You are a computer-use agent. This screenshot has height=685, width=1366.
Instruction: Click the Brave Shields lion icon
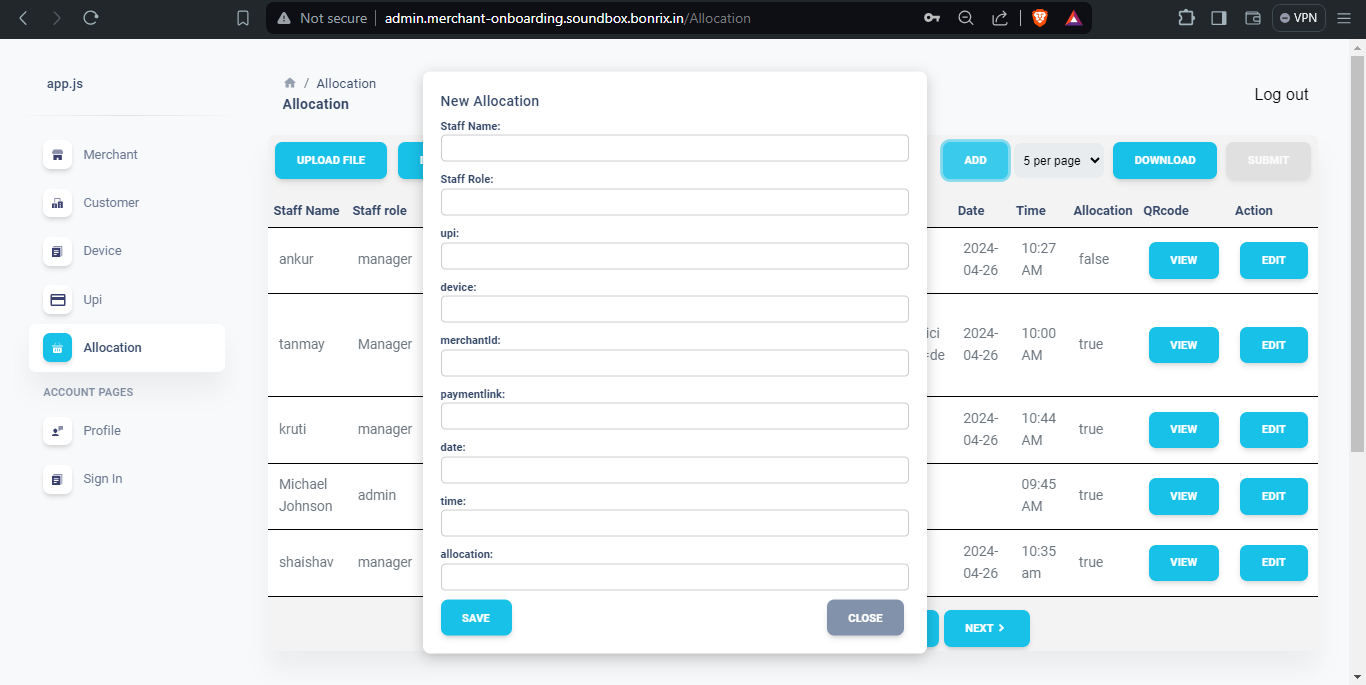pyautogui.click(x=1039, y=17)
